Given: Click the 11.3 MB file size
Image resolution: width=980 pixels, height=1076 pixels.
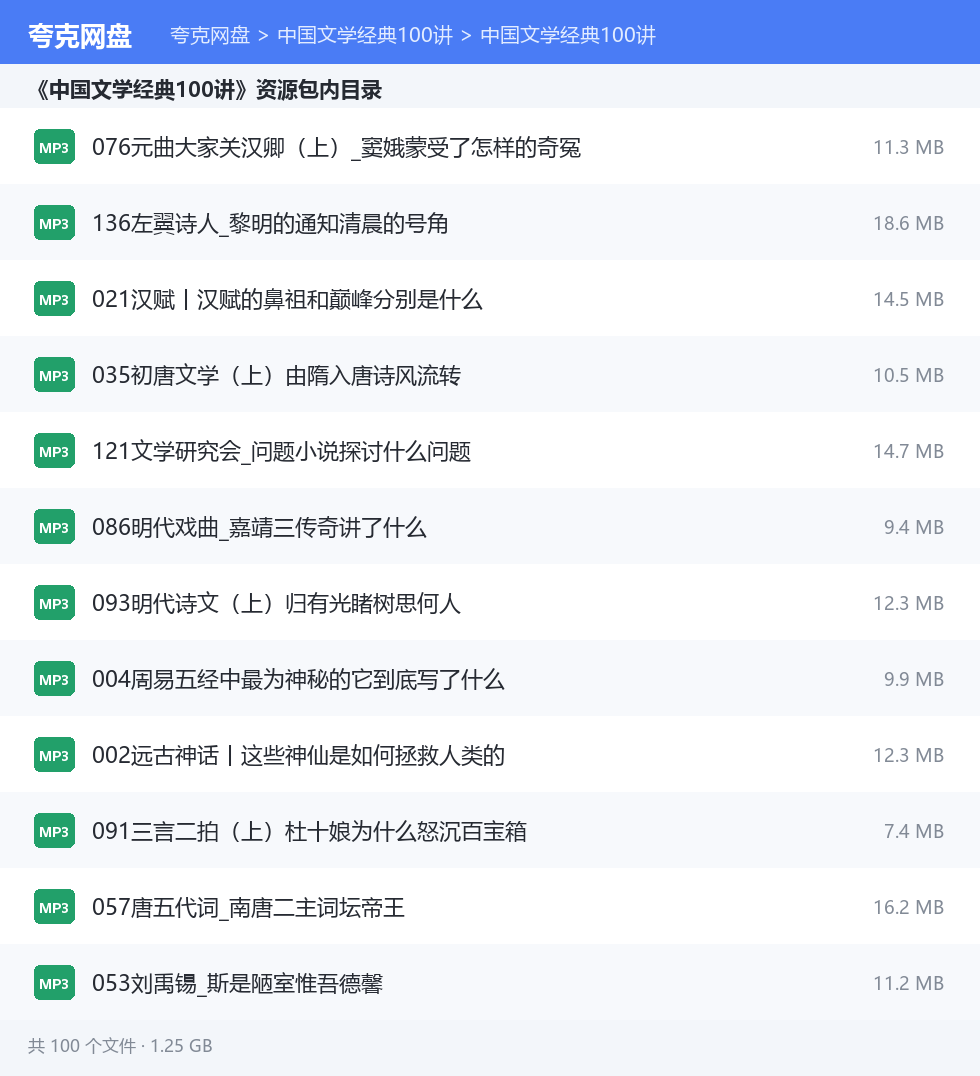Looking at the screenshot, I should (909, 148).
